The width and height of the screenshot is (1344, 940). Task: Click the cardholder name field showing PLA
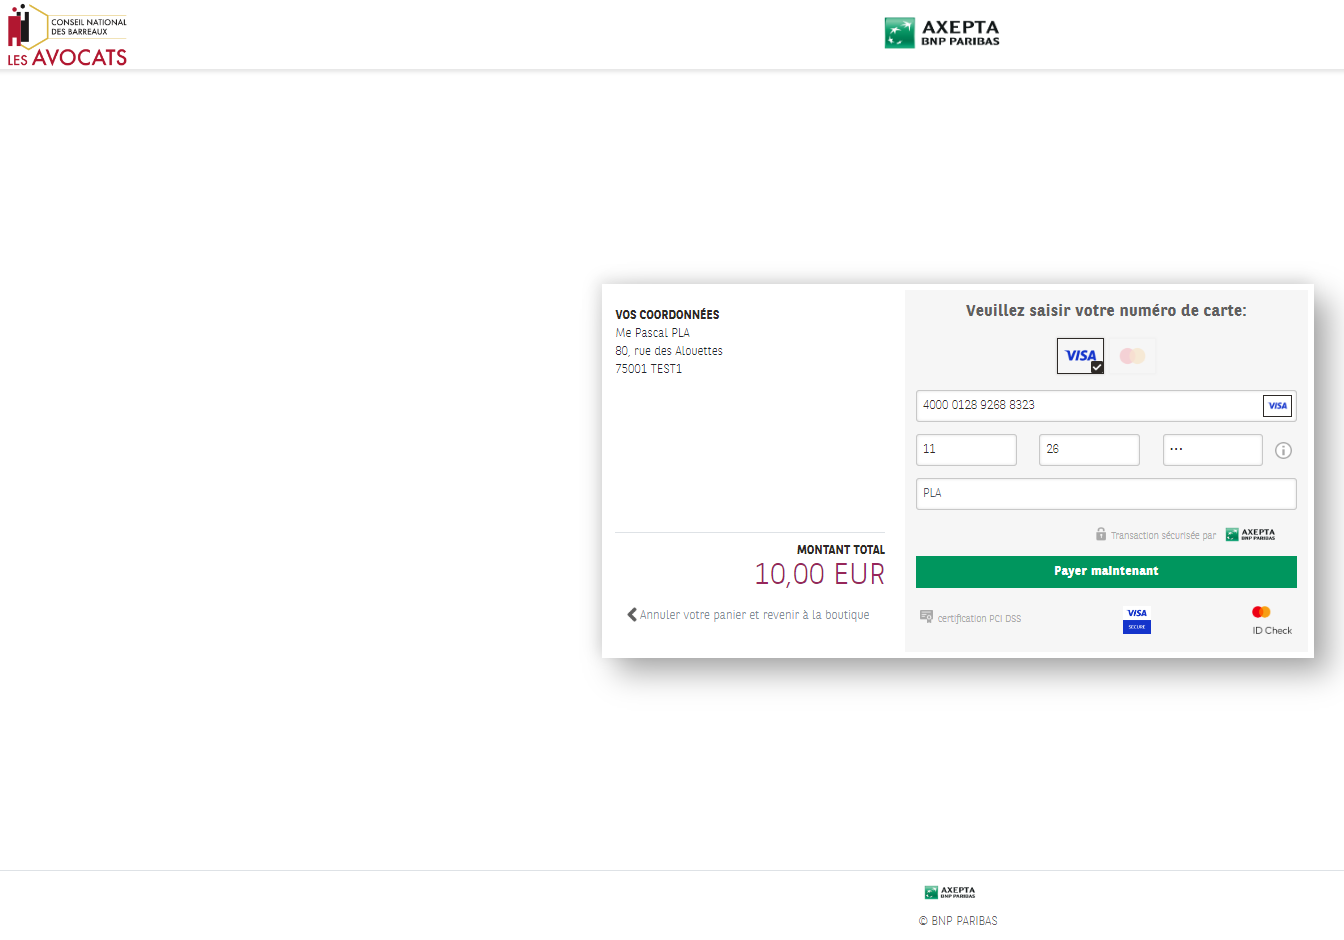1106,494
